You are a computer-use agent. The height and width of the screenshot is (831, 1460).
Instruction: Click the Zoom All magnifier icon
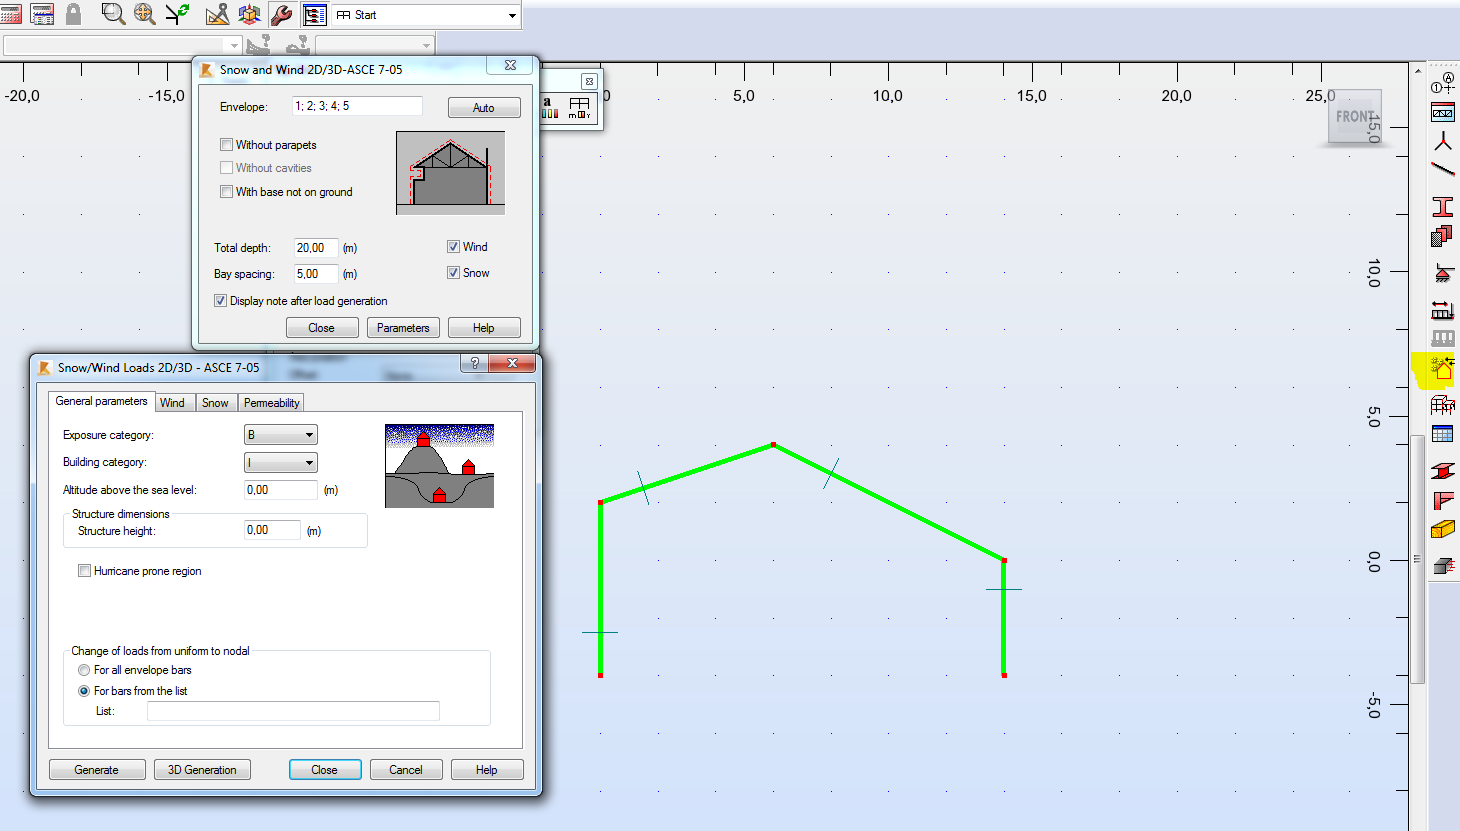tap(145, 14)
